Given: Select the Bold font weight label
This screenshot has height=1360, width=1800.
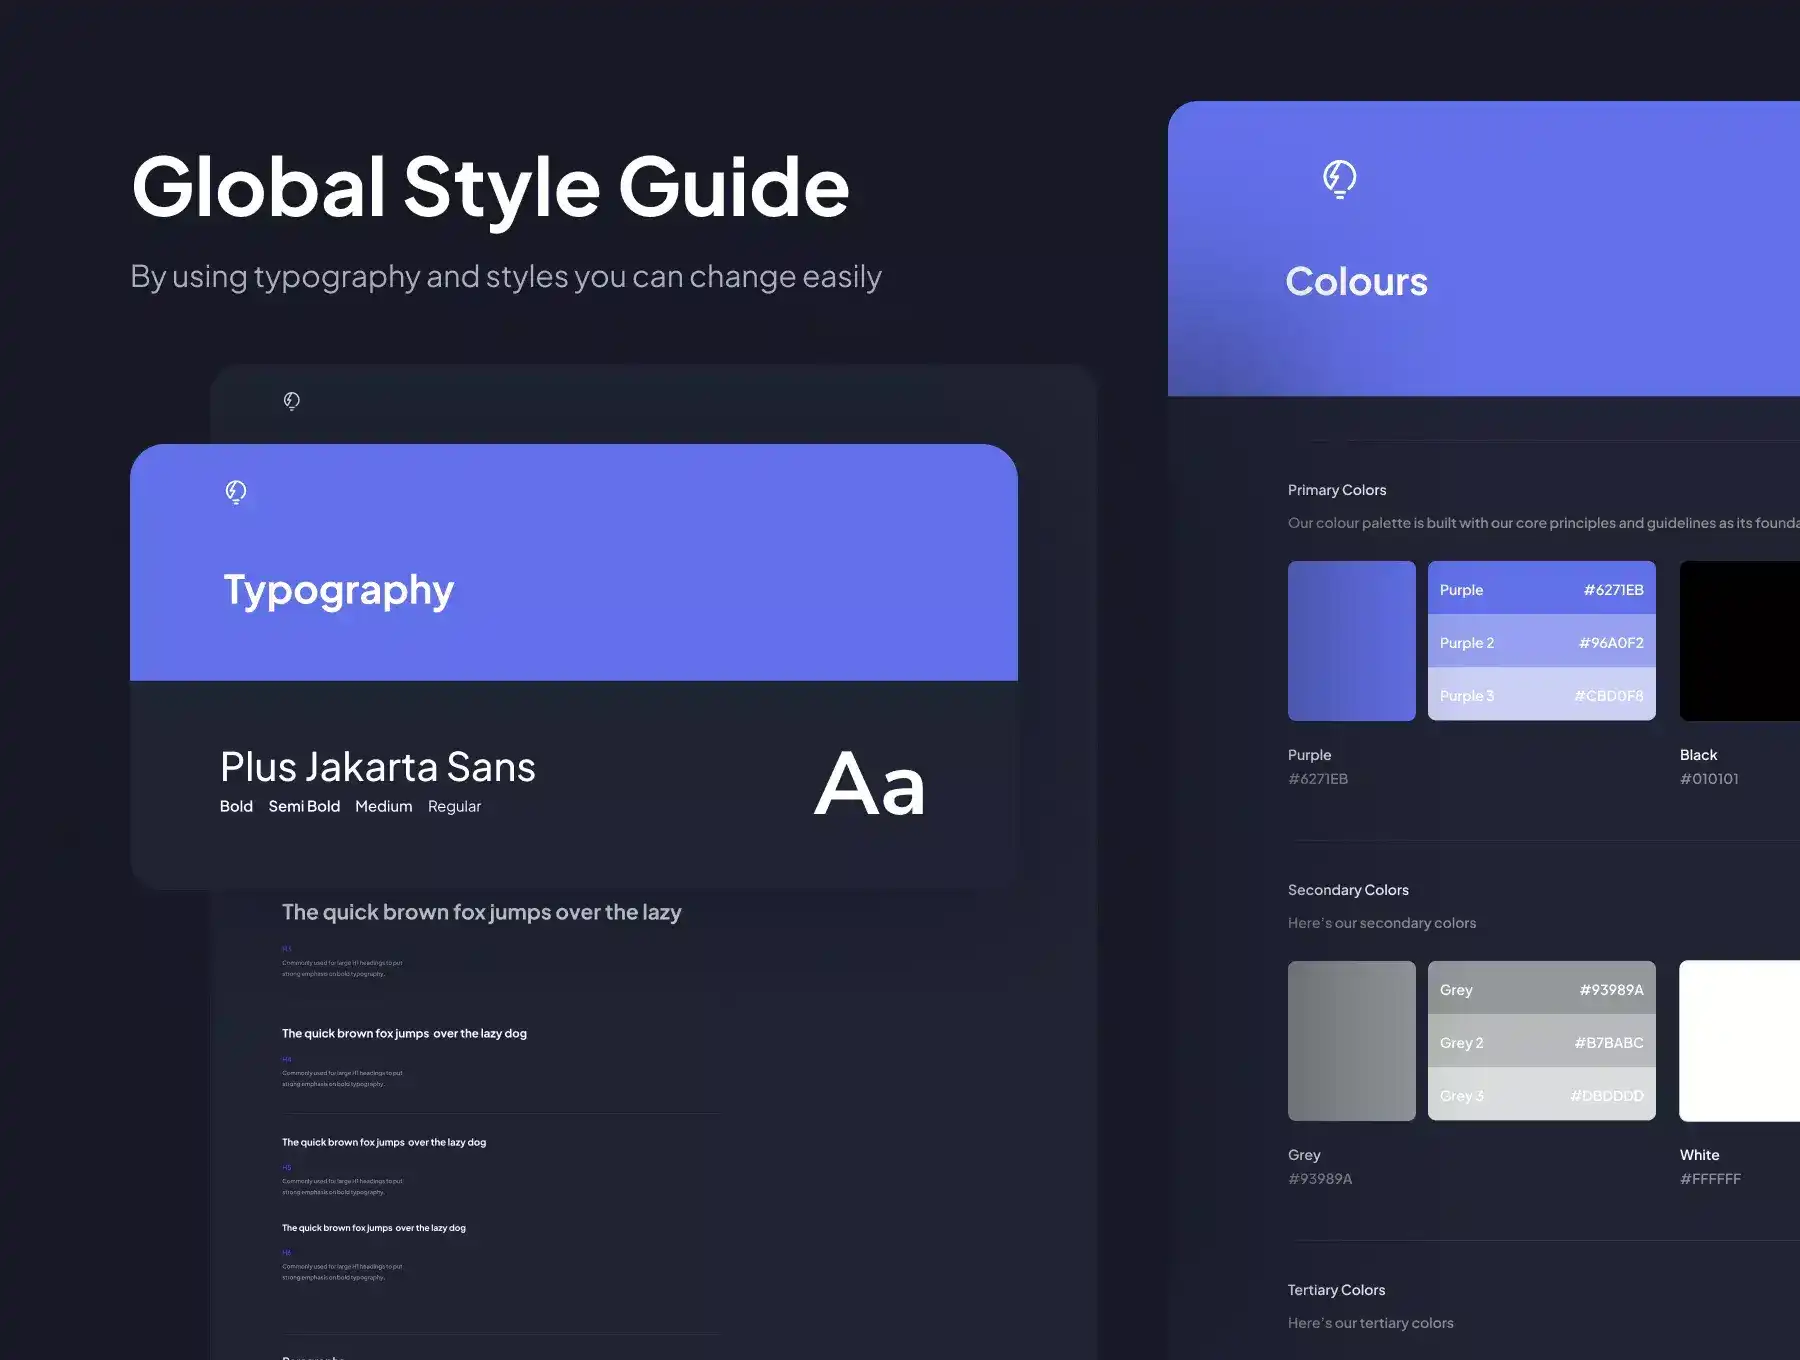Looking at the screenshot, I should pos(236,806).
